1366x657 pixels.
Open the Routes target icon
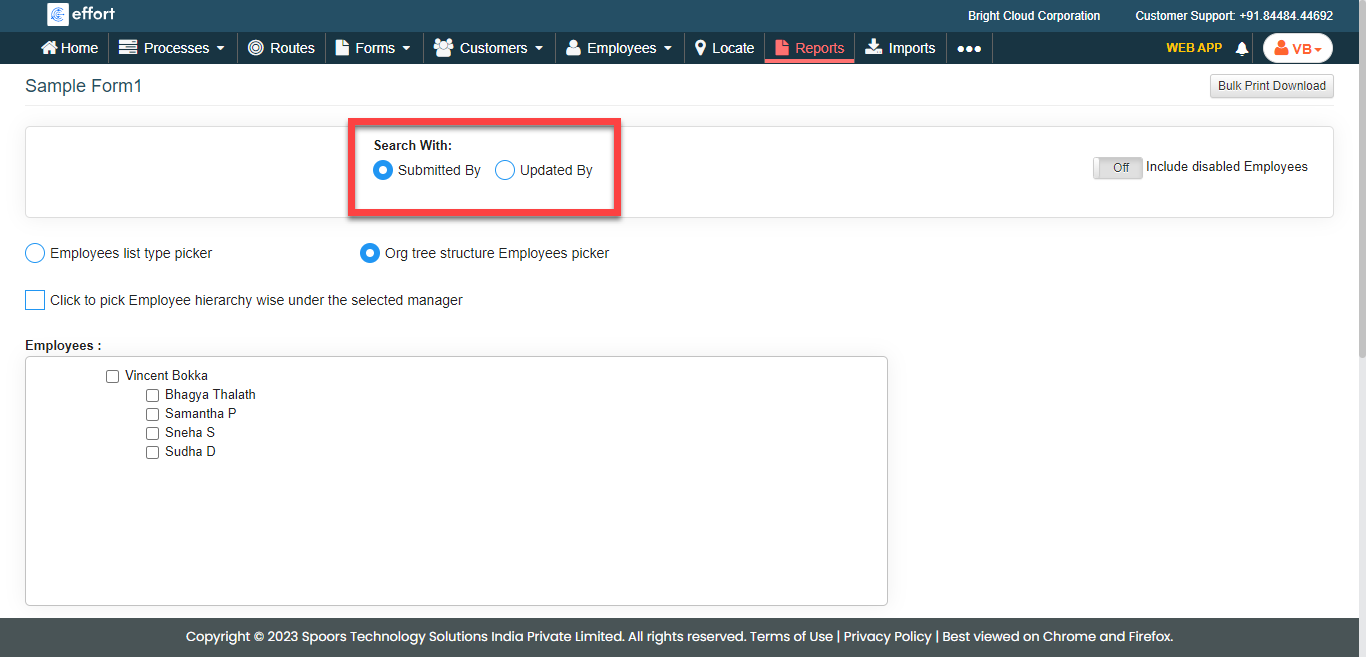tap(256, 48)
